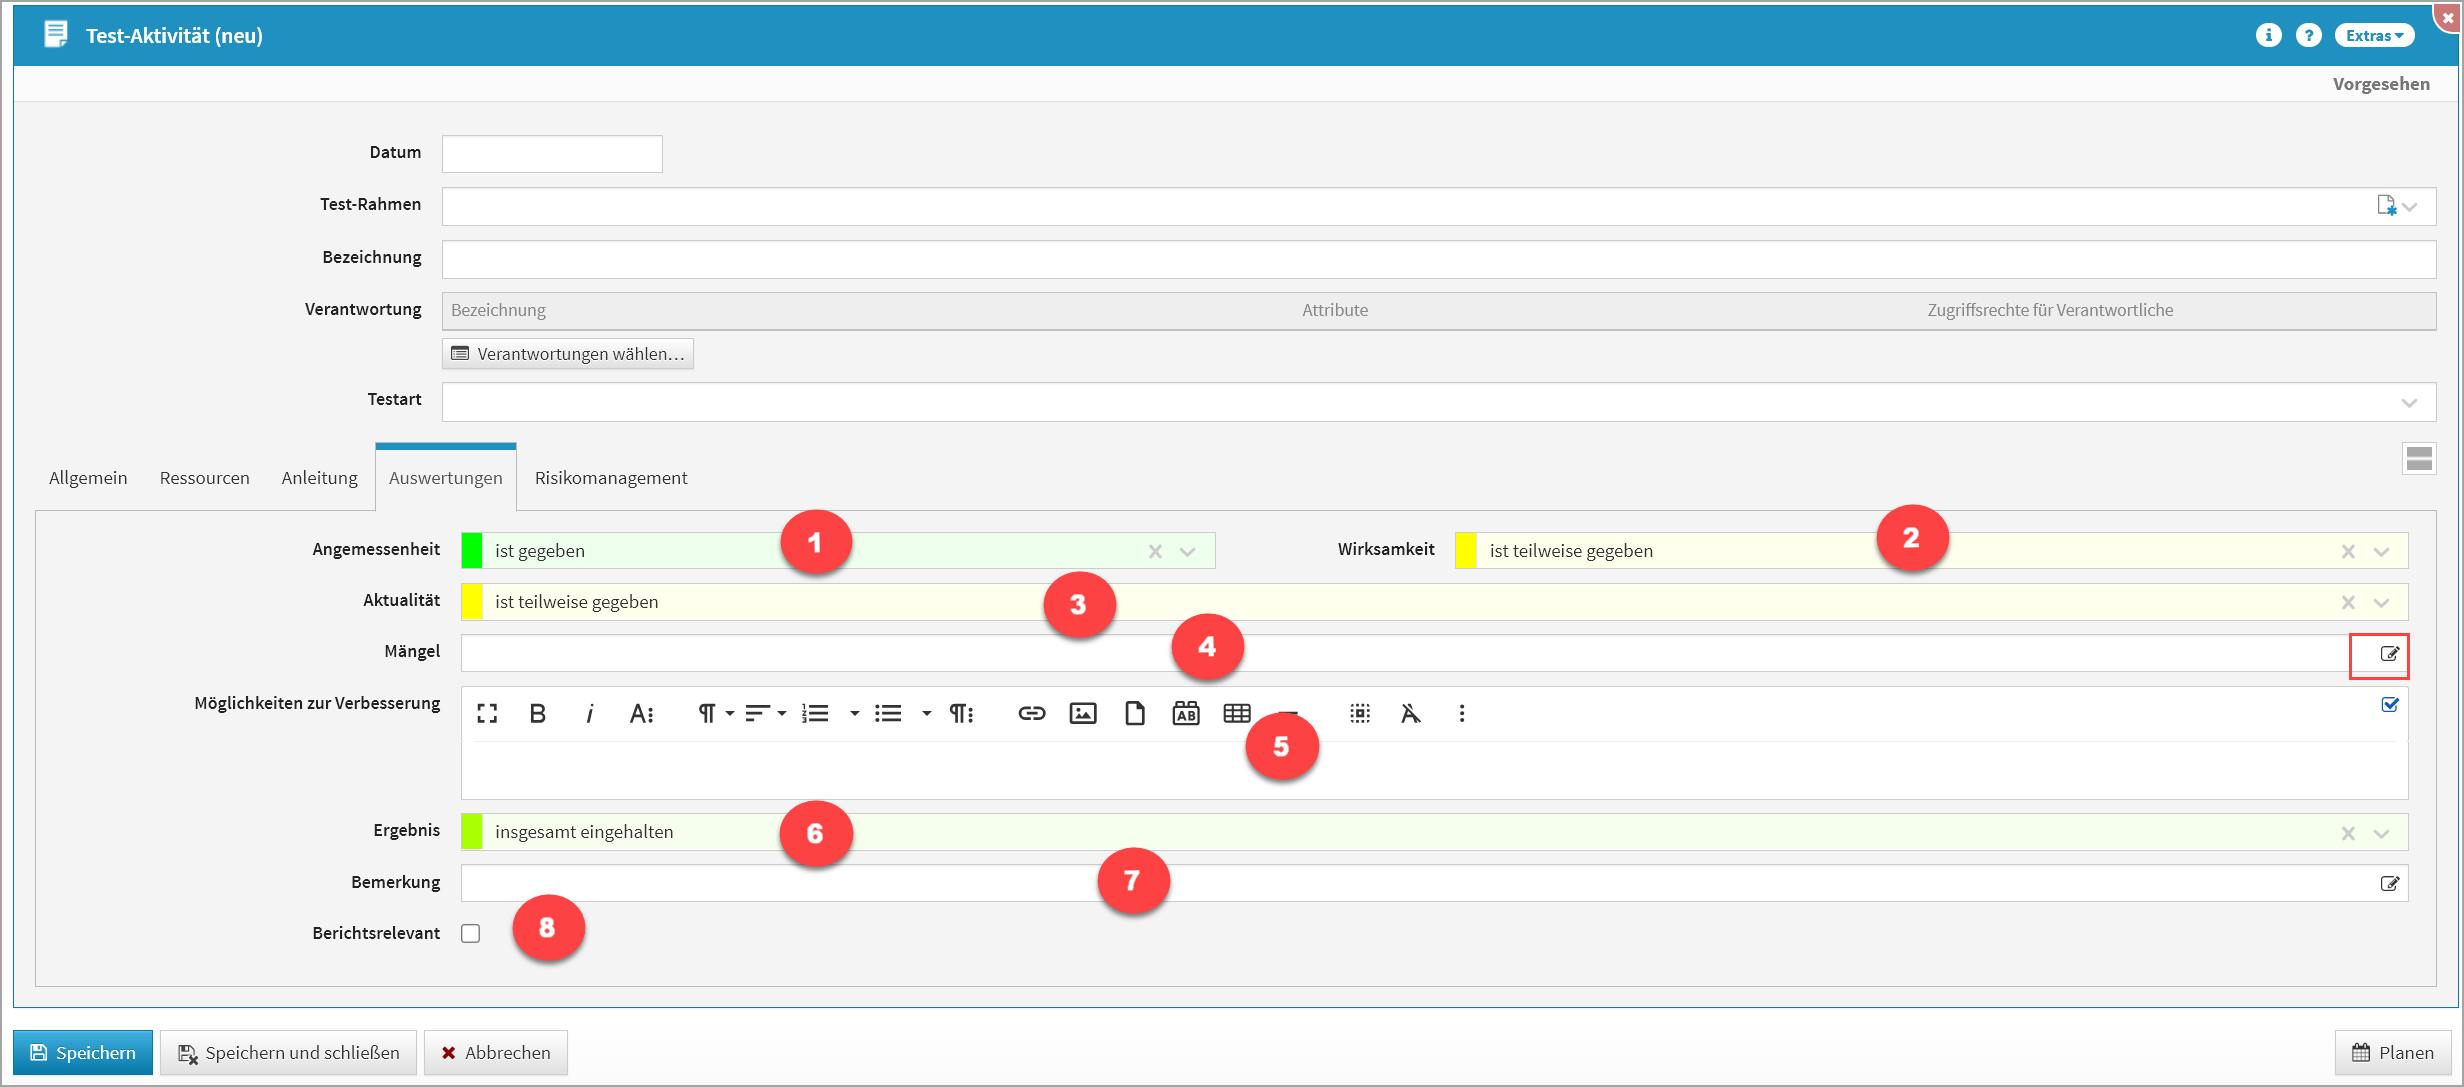Expand the Testart dropdown

(2408, 402)
